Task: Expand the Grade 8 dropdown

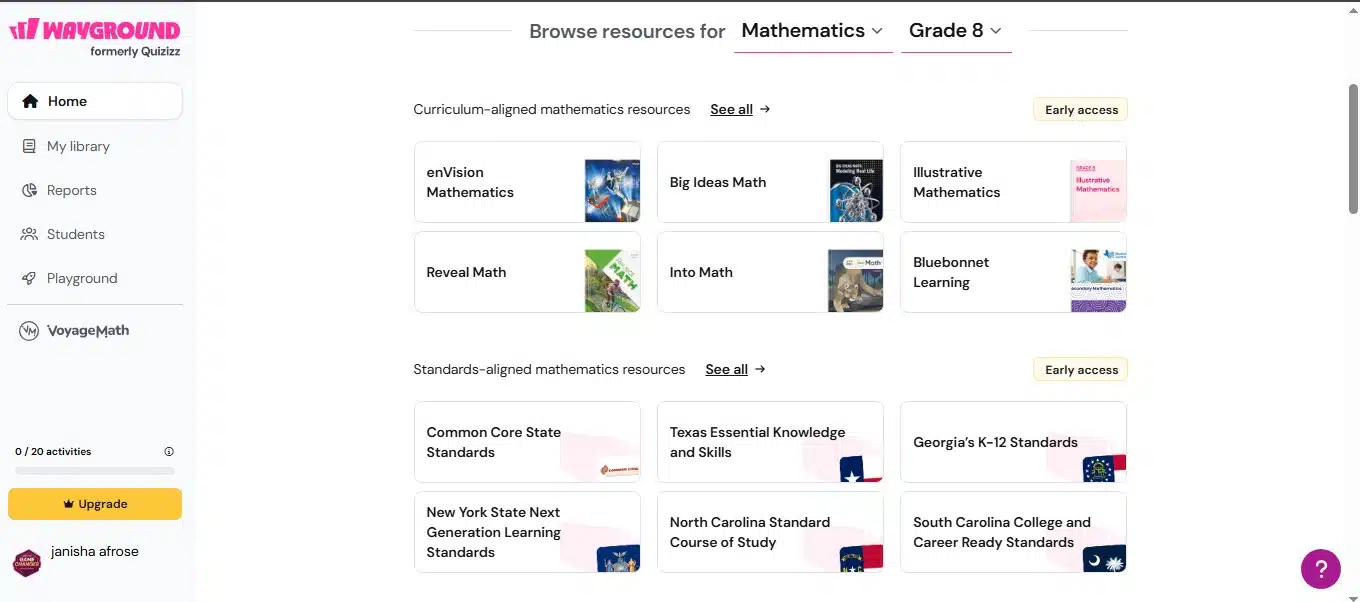Action: point(956,31)
